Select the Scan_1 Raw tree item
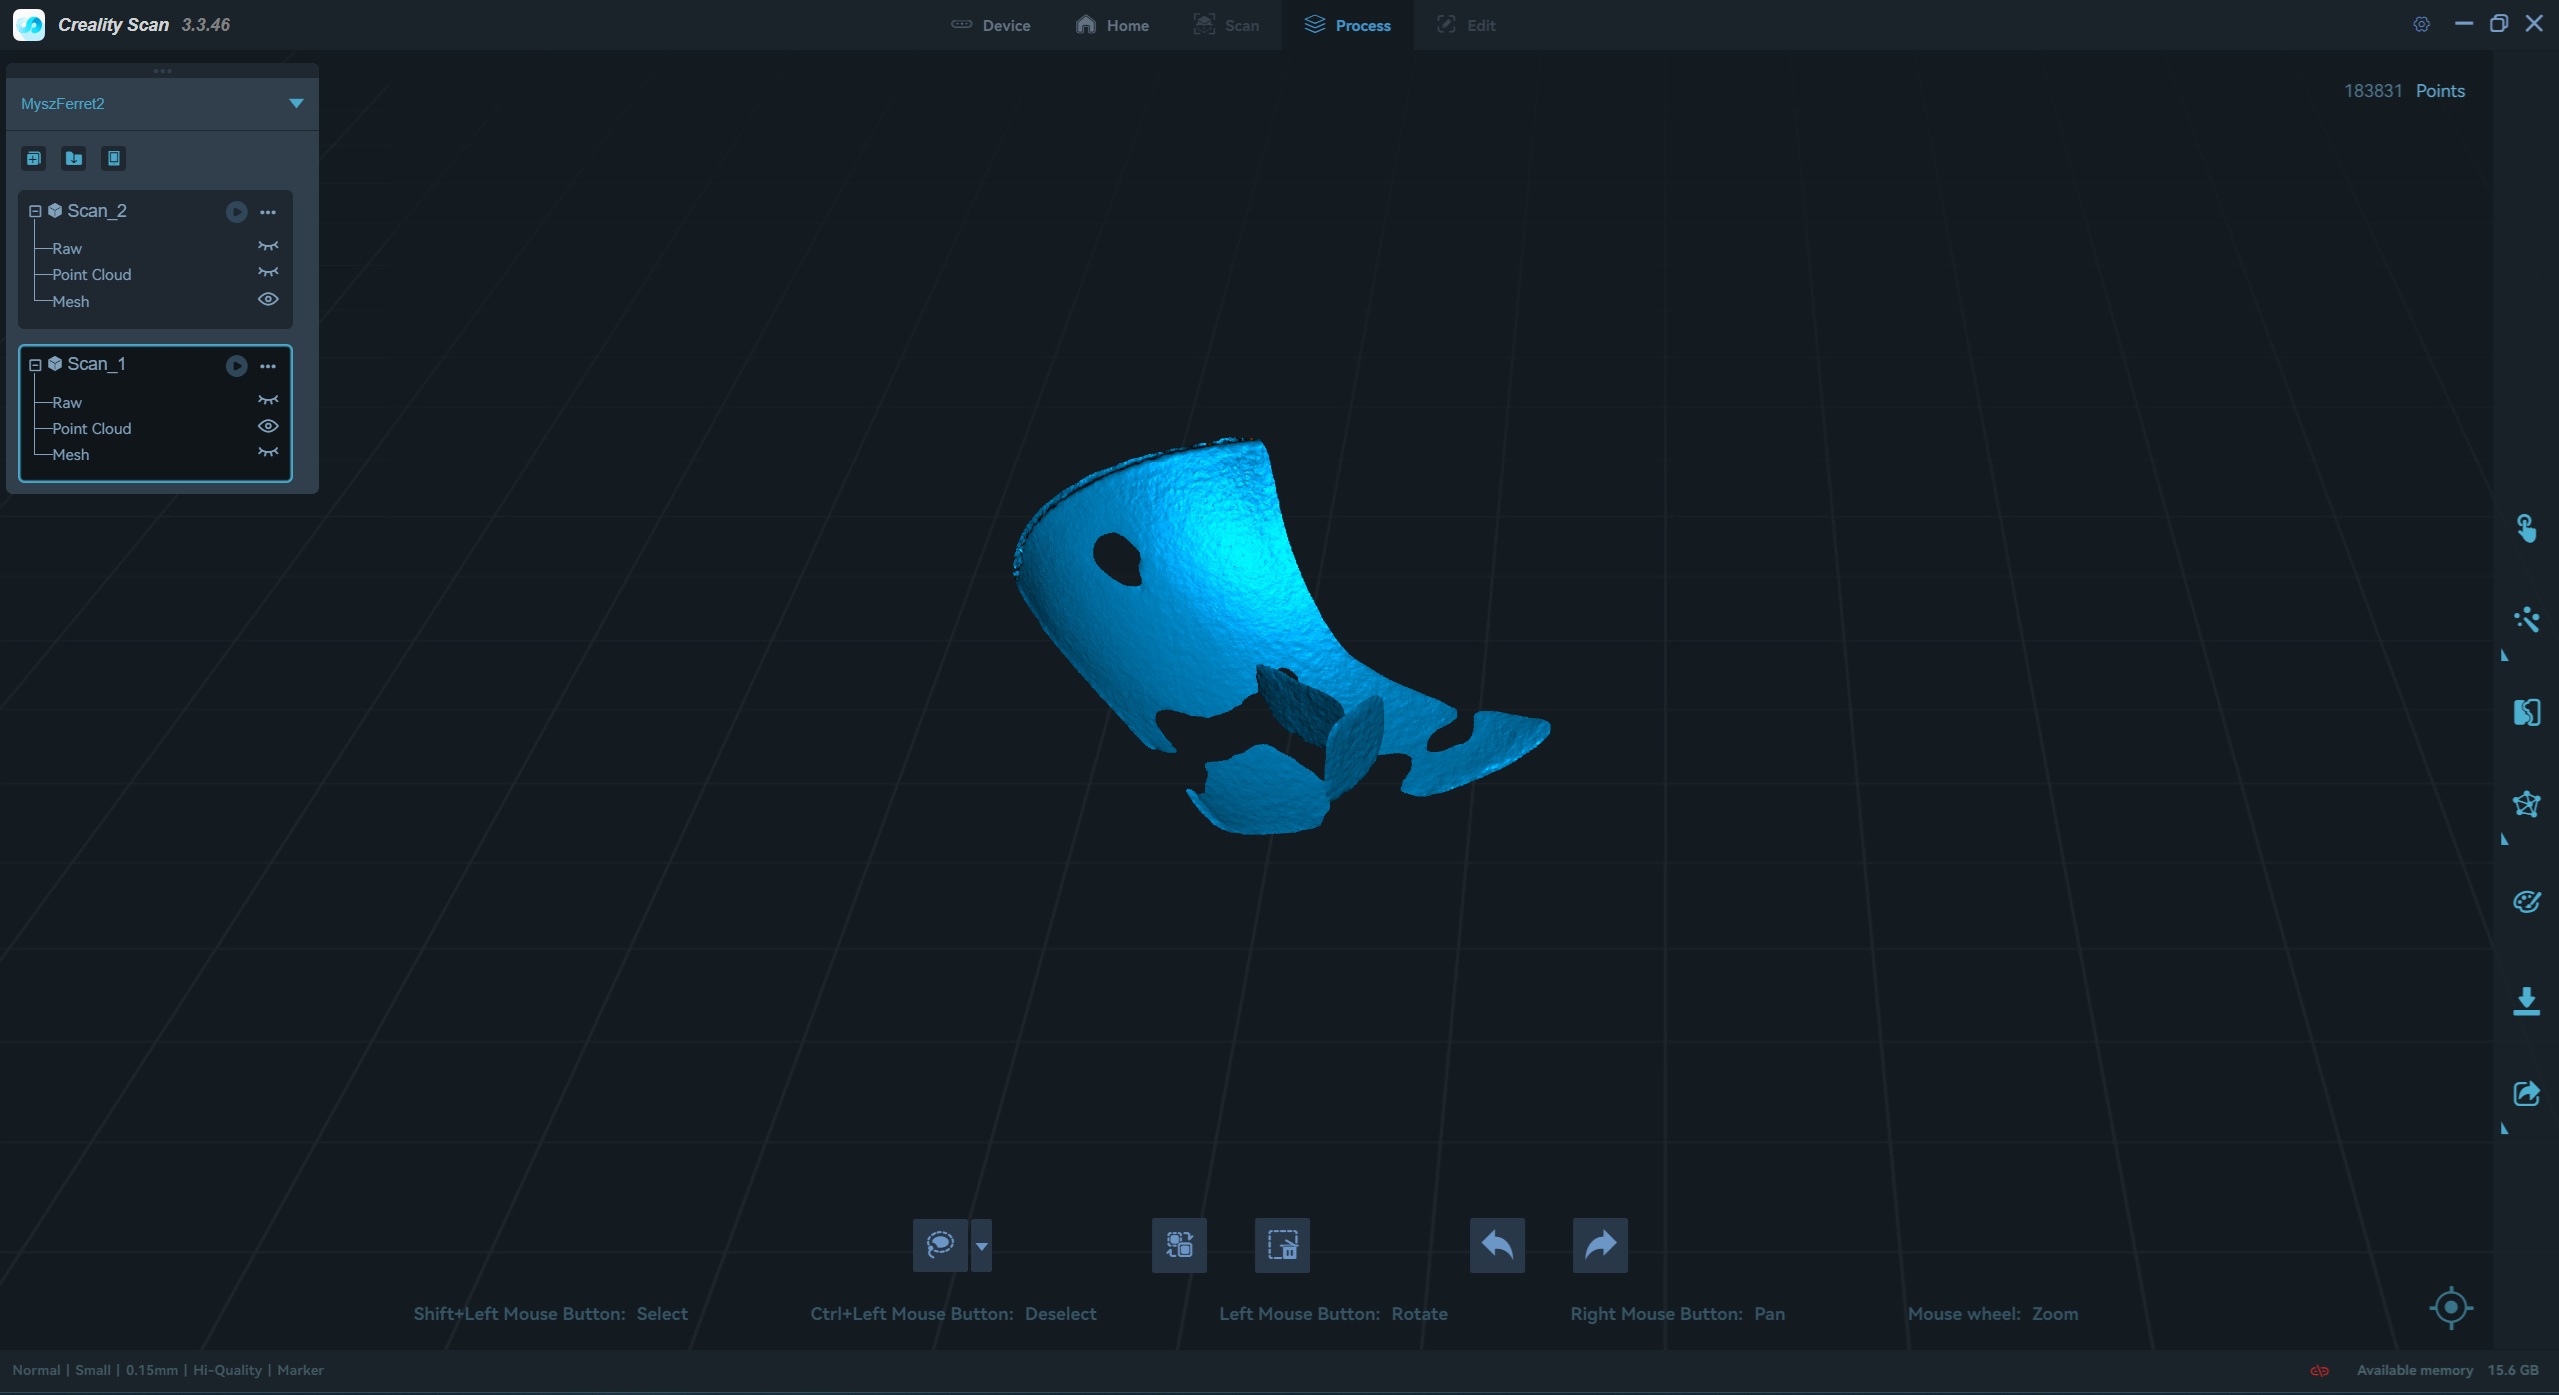Viewport: 2559px width, 1395px height. coord(67,402)
